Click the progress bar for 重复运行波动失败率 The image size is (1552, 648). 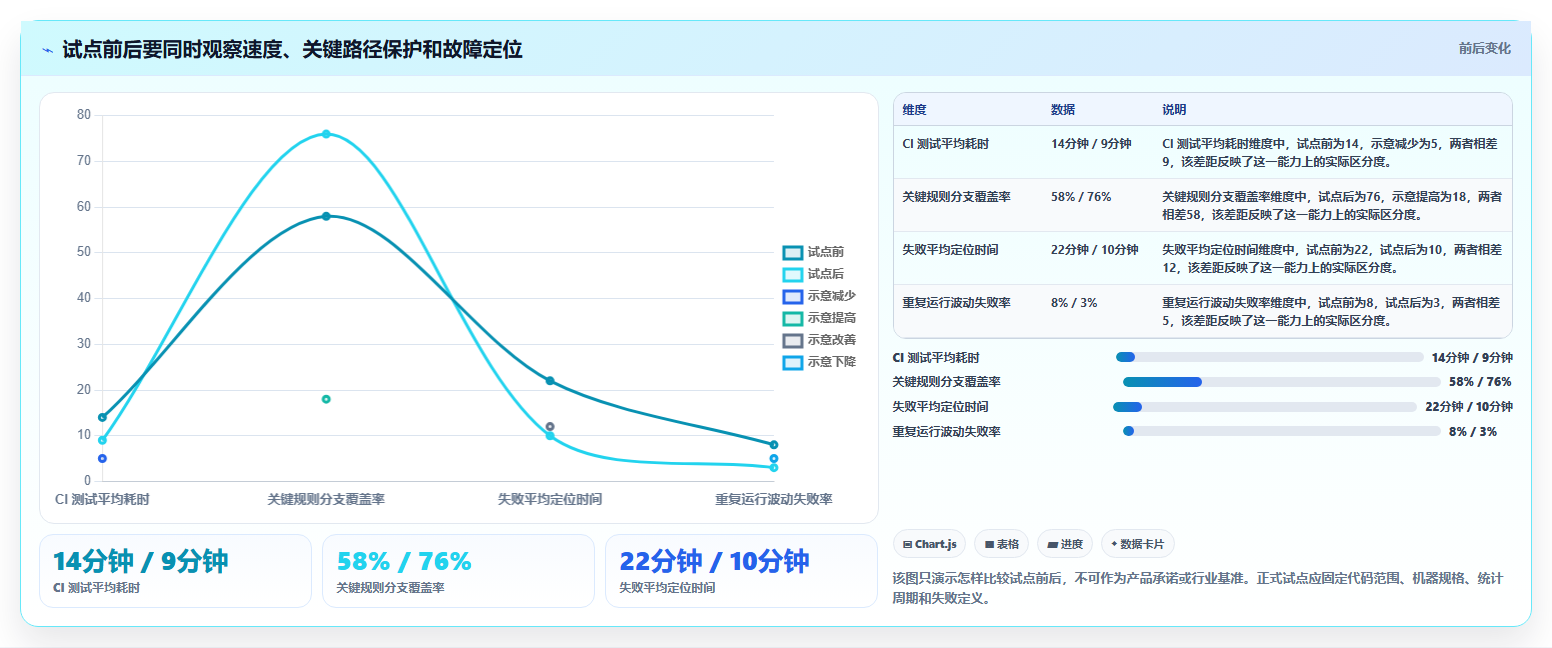pos(1282,432)
